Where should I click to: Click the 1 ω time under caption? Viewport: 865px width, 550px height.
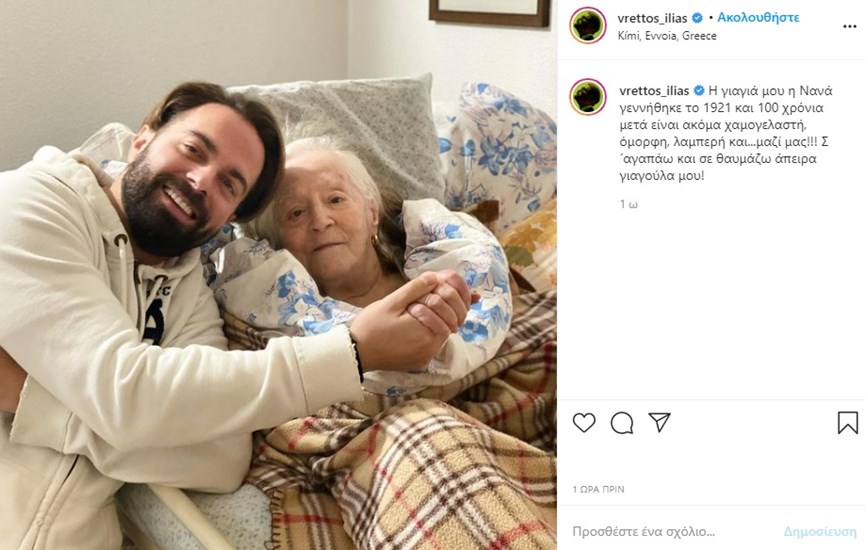coord(628,204)
